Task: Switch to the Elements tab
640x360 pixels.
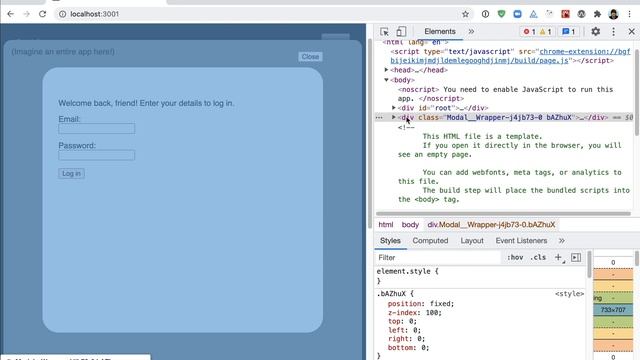Action: (440, 31)
